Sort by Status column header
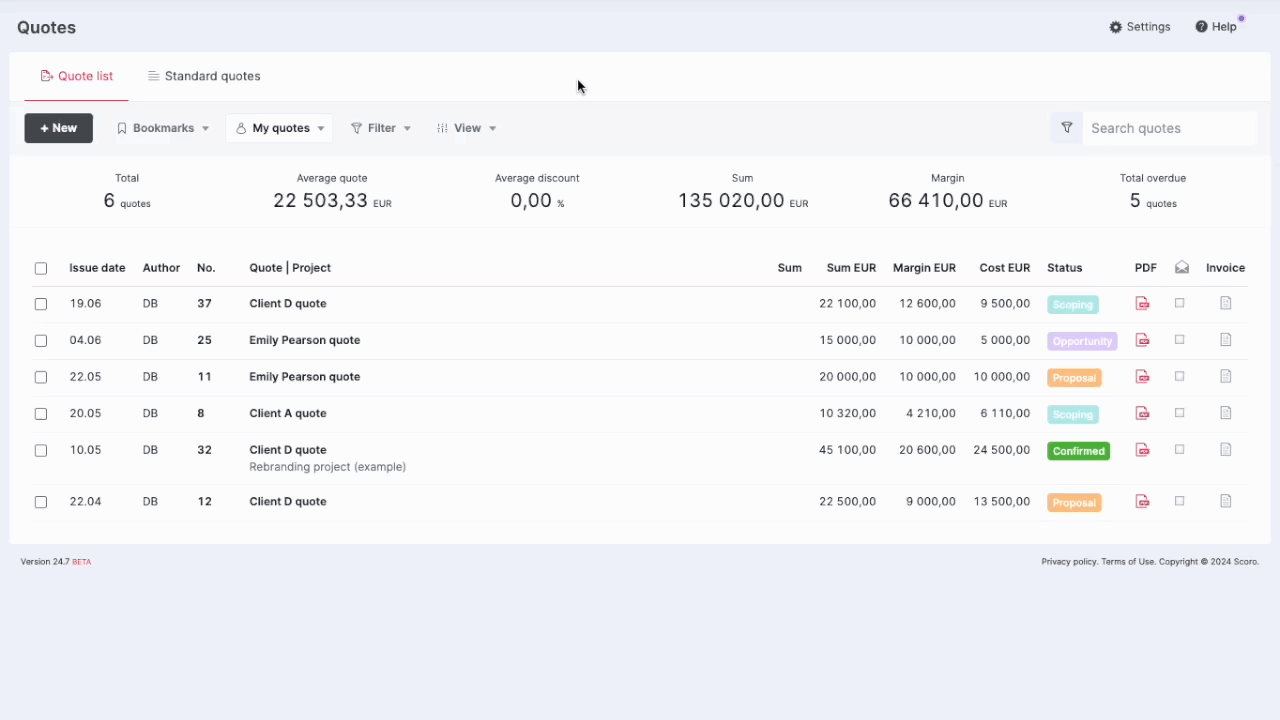 click(1065, 268)
